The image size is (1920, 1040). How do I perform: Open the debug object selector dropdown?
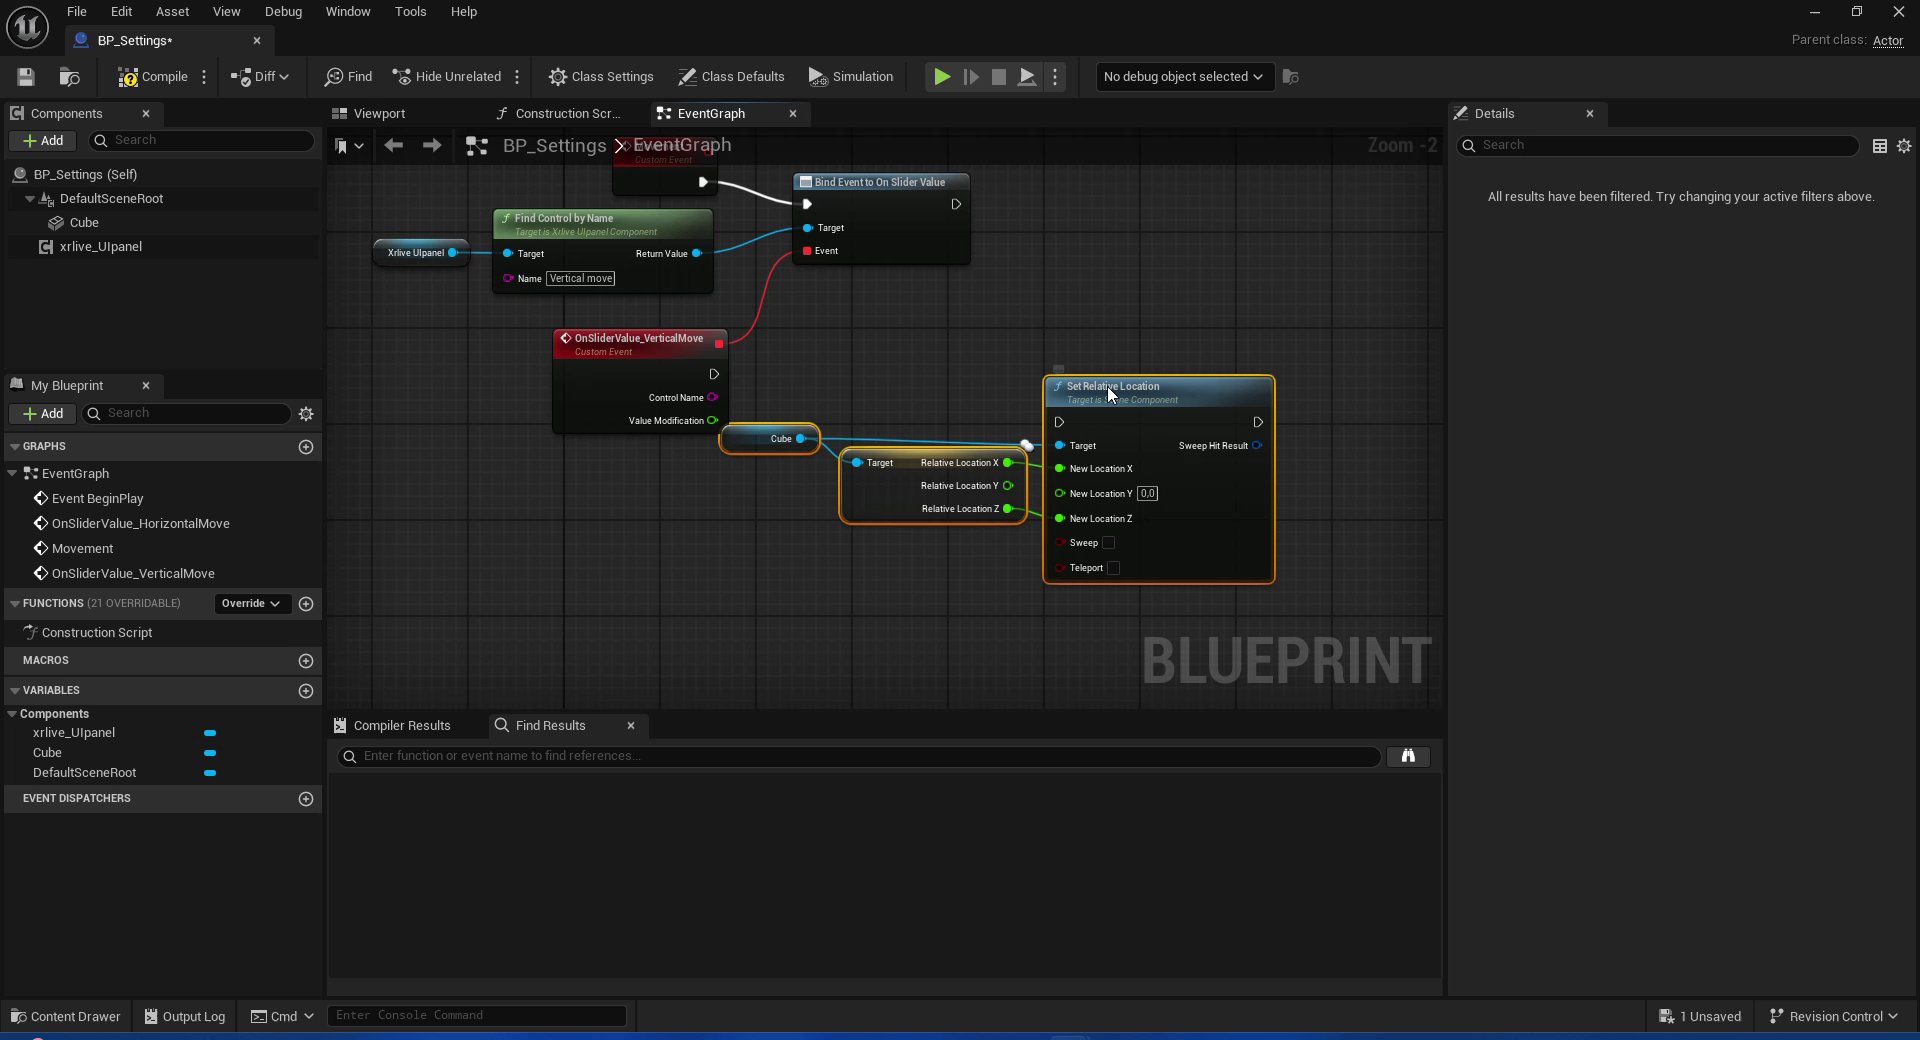[1184, 77]
